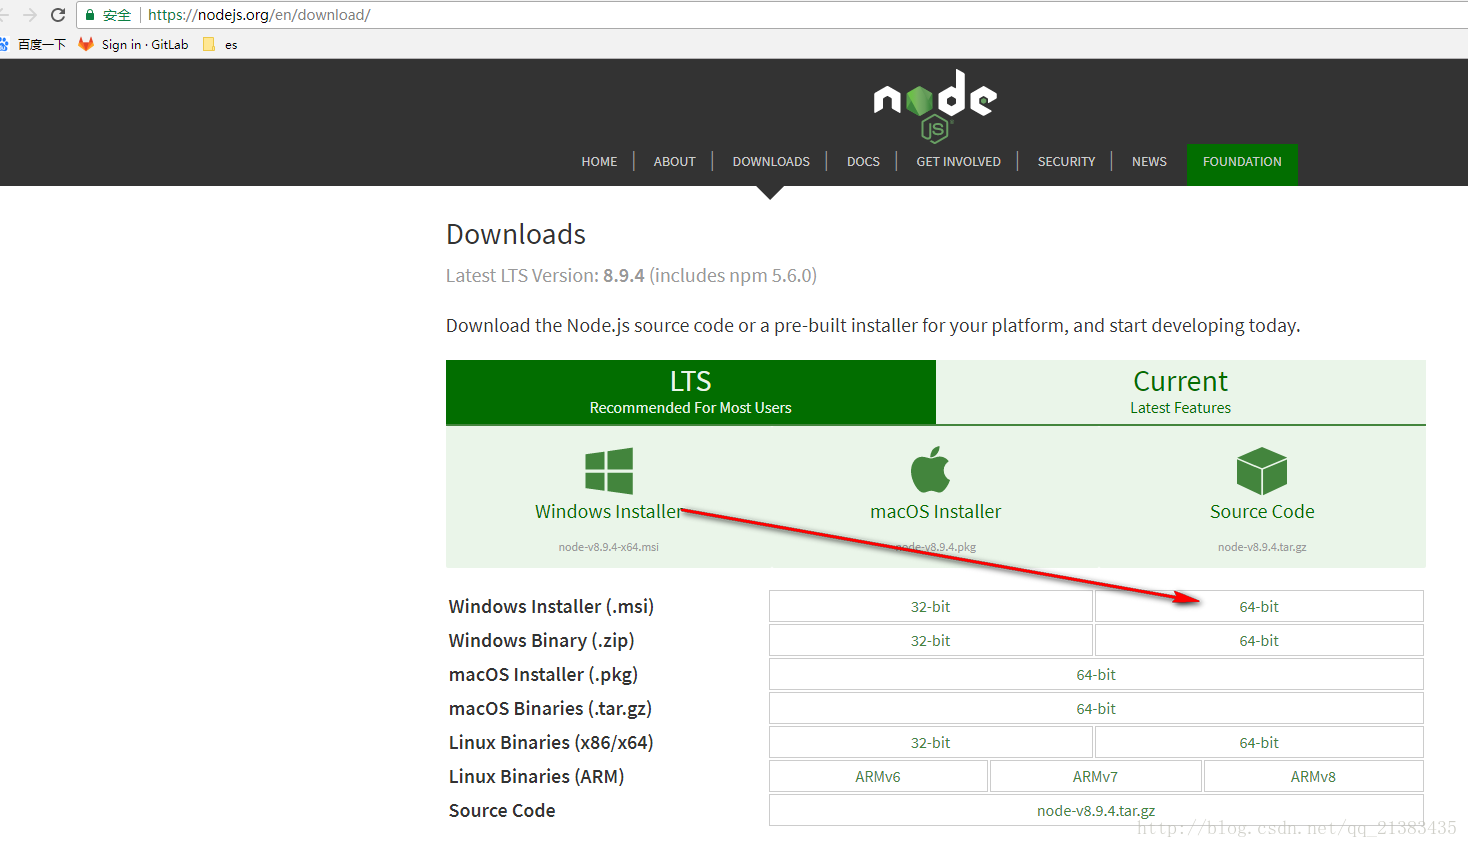Download Windows Installer (.msi) 32-bit
Viewport: 1468px width, 848px height.
point(930,607)
